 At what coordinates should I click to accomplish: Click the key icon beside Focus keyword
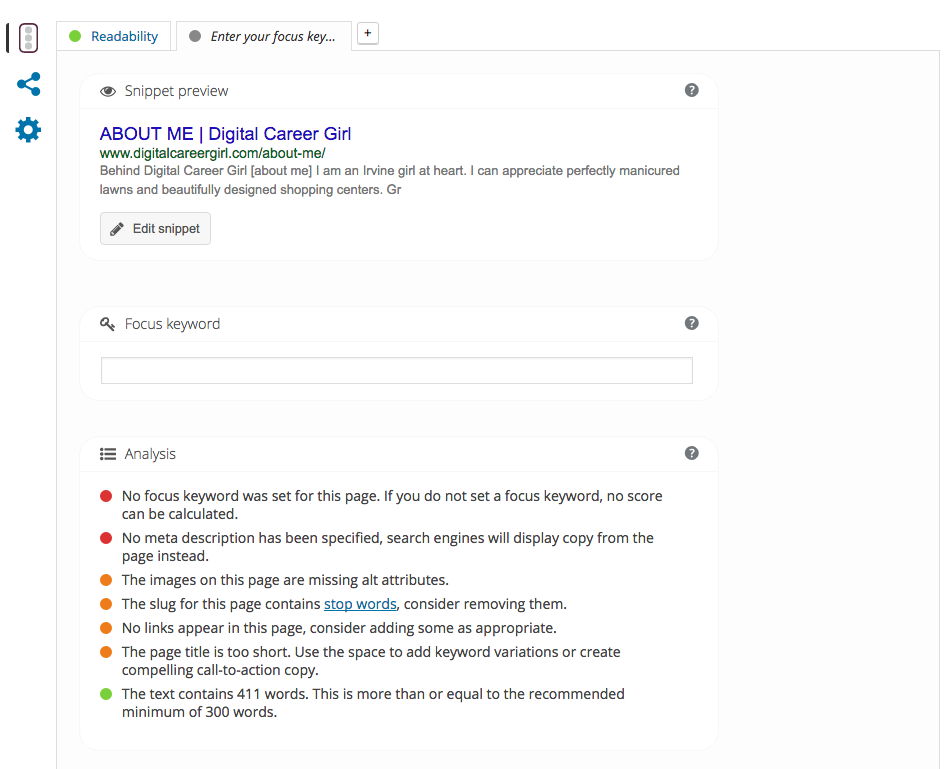[107, 324]
